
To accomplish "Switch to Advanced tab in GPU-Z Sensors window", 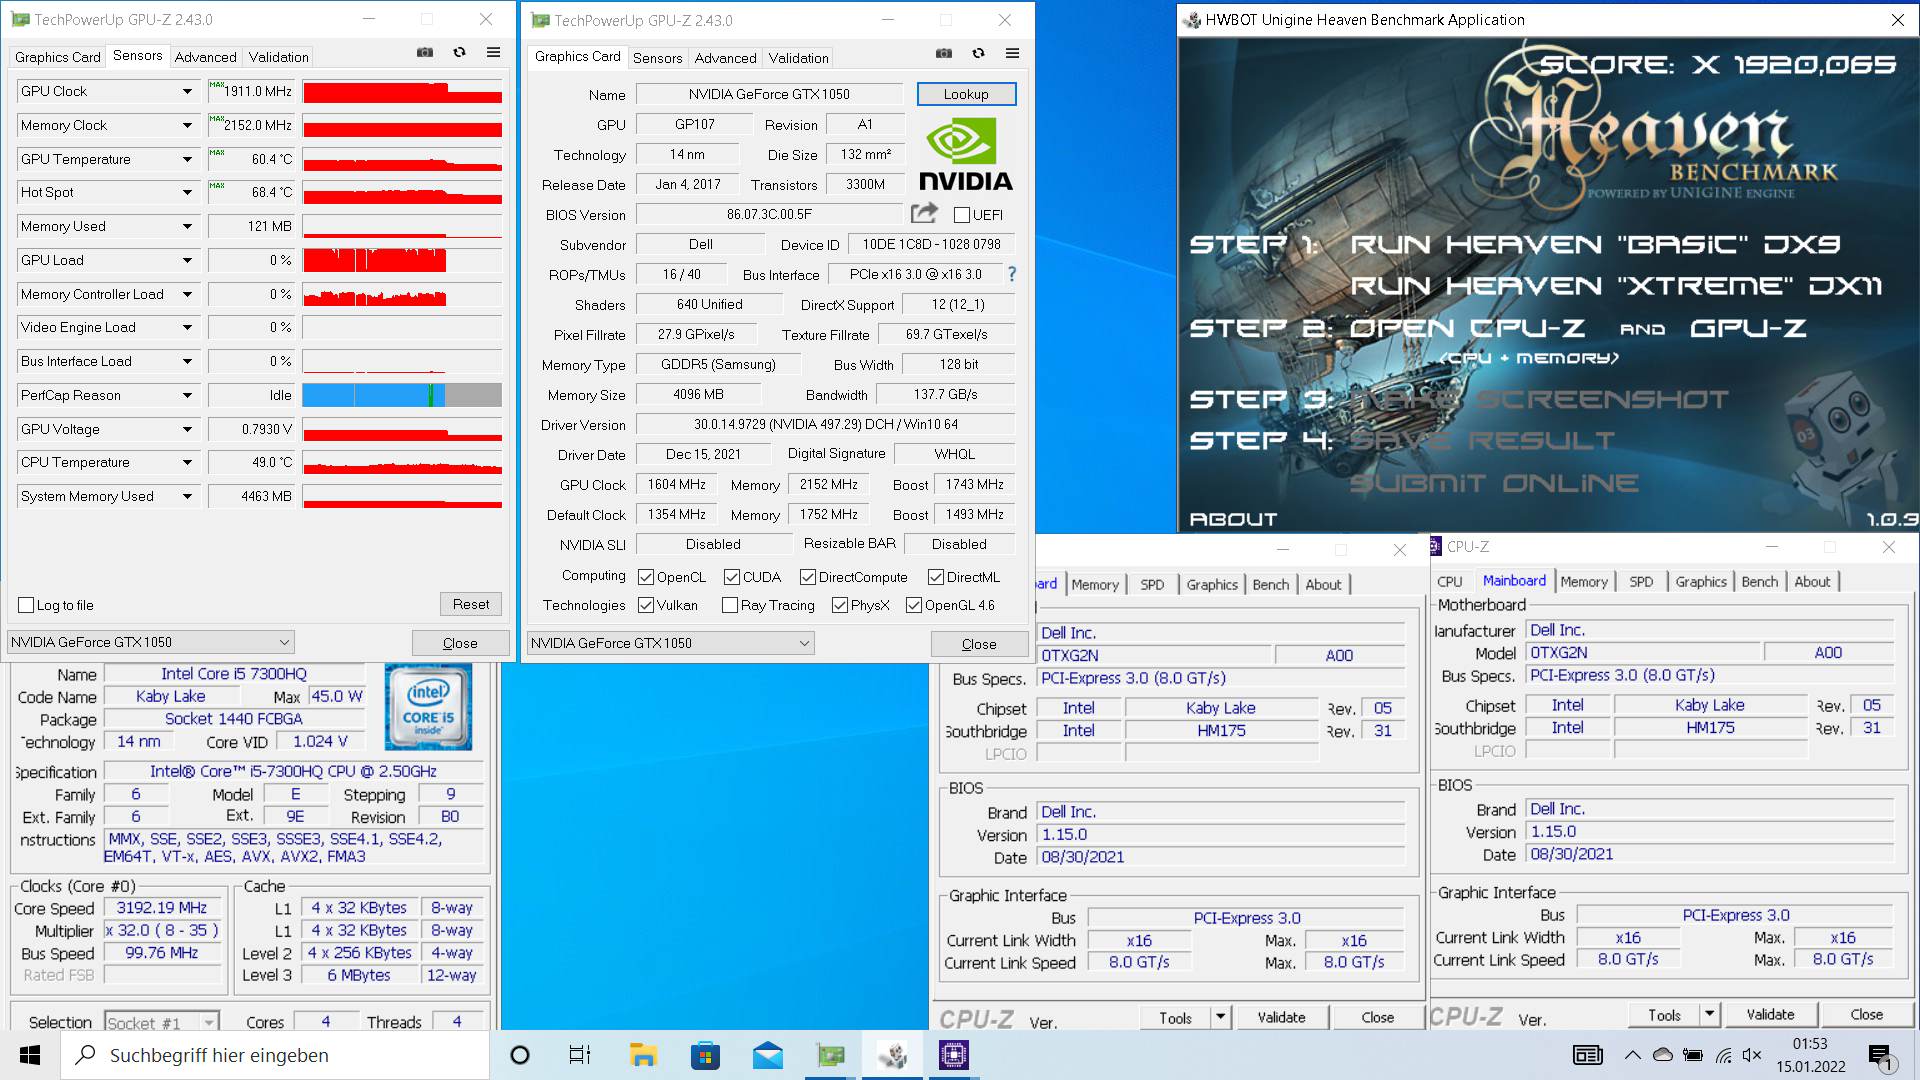I will [x=206, y=57].
